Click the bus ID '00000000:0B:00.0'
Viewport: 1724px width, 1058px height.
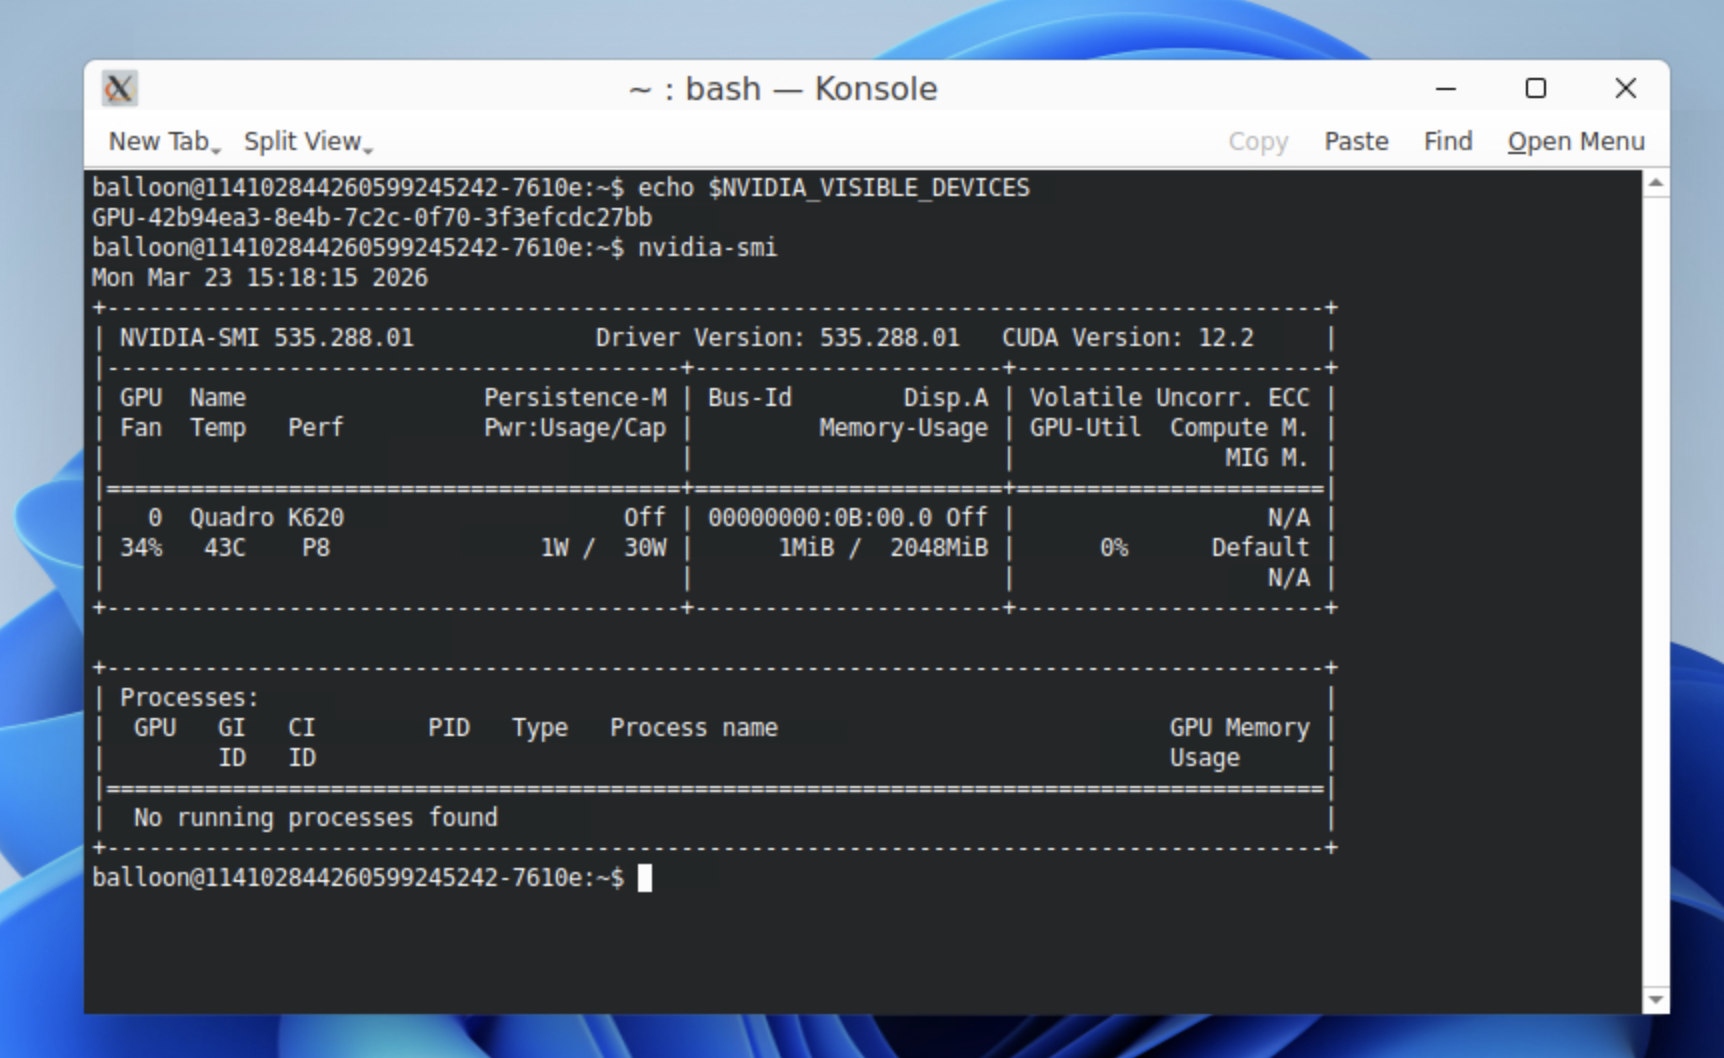click(820, 518)
